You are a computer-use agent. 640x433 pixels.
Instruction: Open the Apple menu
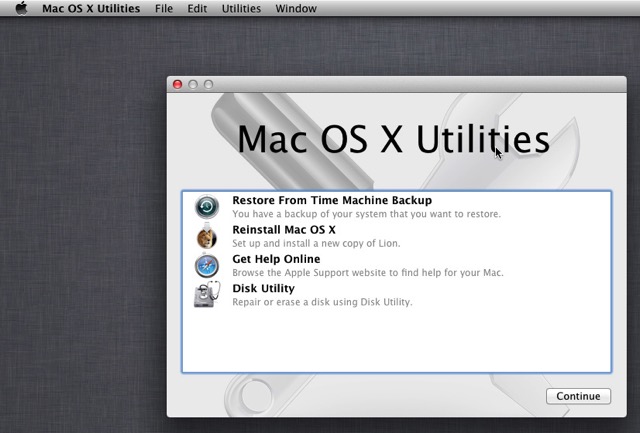coord(21,8)
